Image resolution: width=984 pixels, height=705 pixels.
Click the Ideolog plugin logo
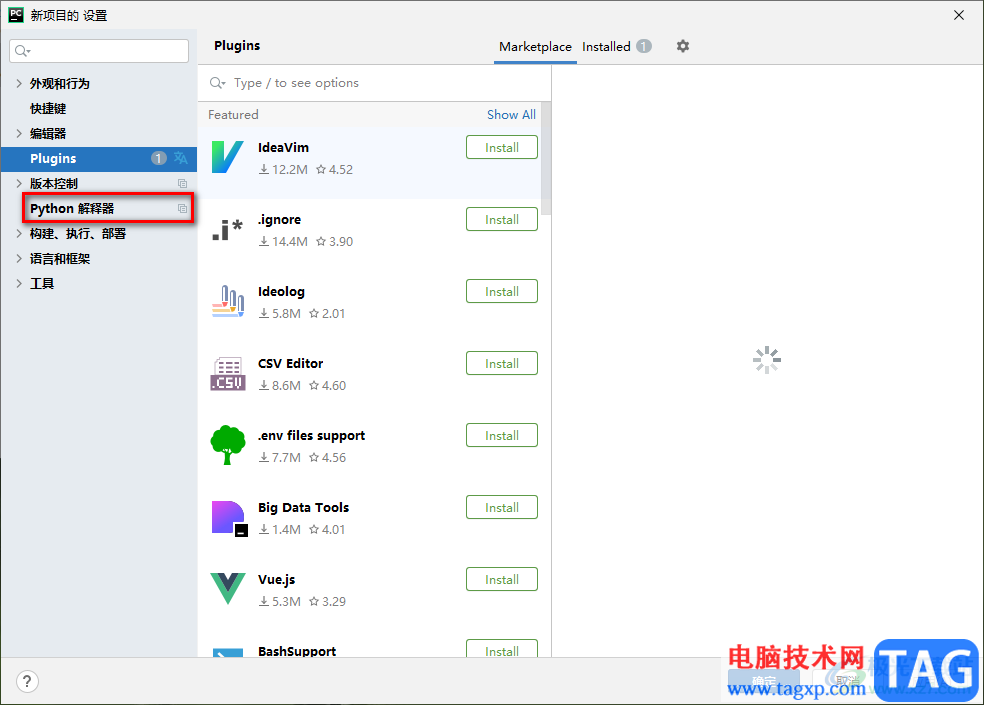pos(227,301)
